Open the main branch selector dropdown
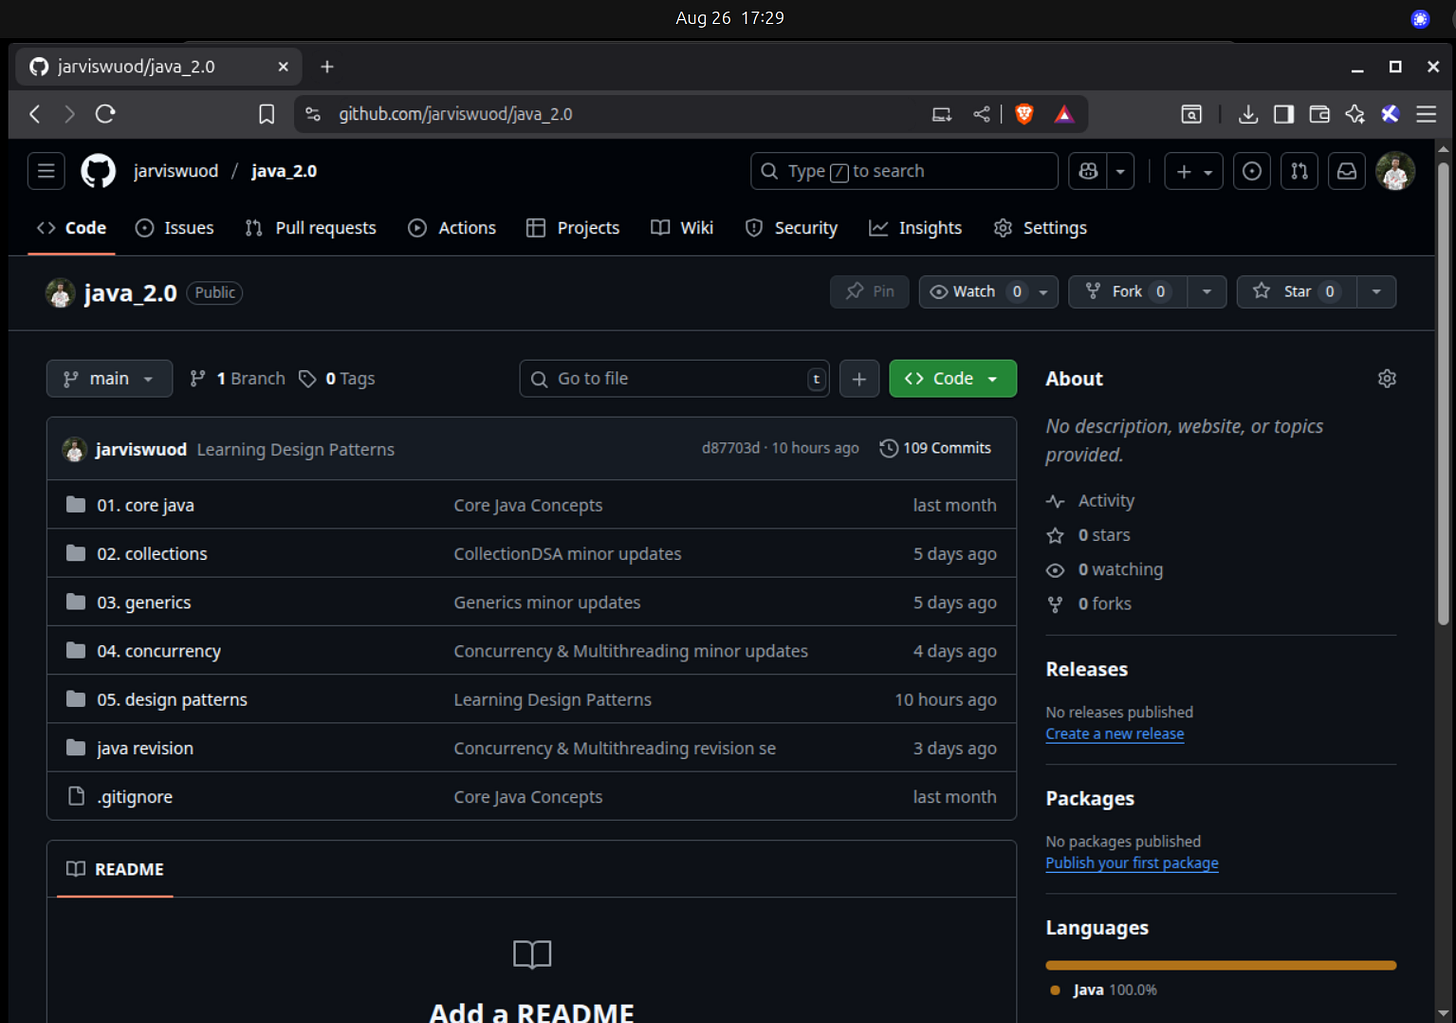This screenshot has width=1456, height=1023. click(x=109, y=378)
